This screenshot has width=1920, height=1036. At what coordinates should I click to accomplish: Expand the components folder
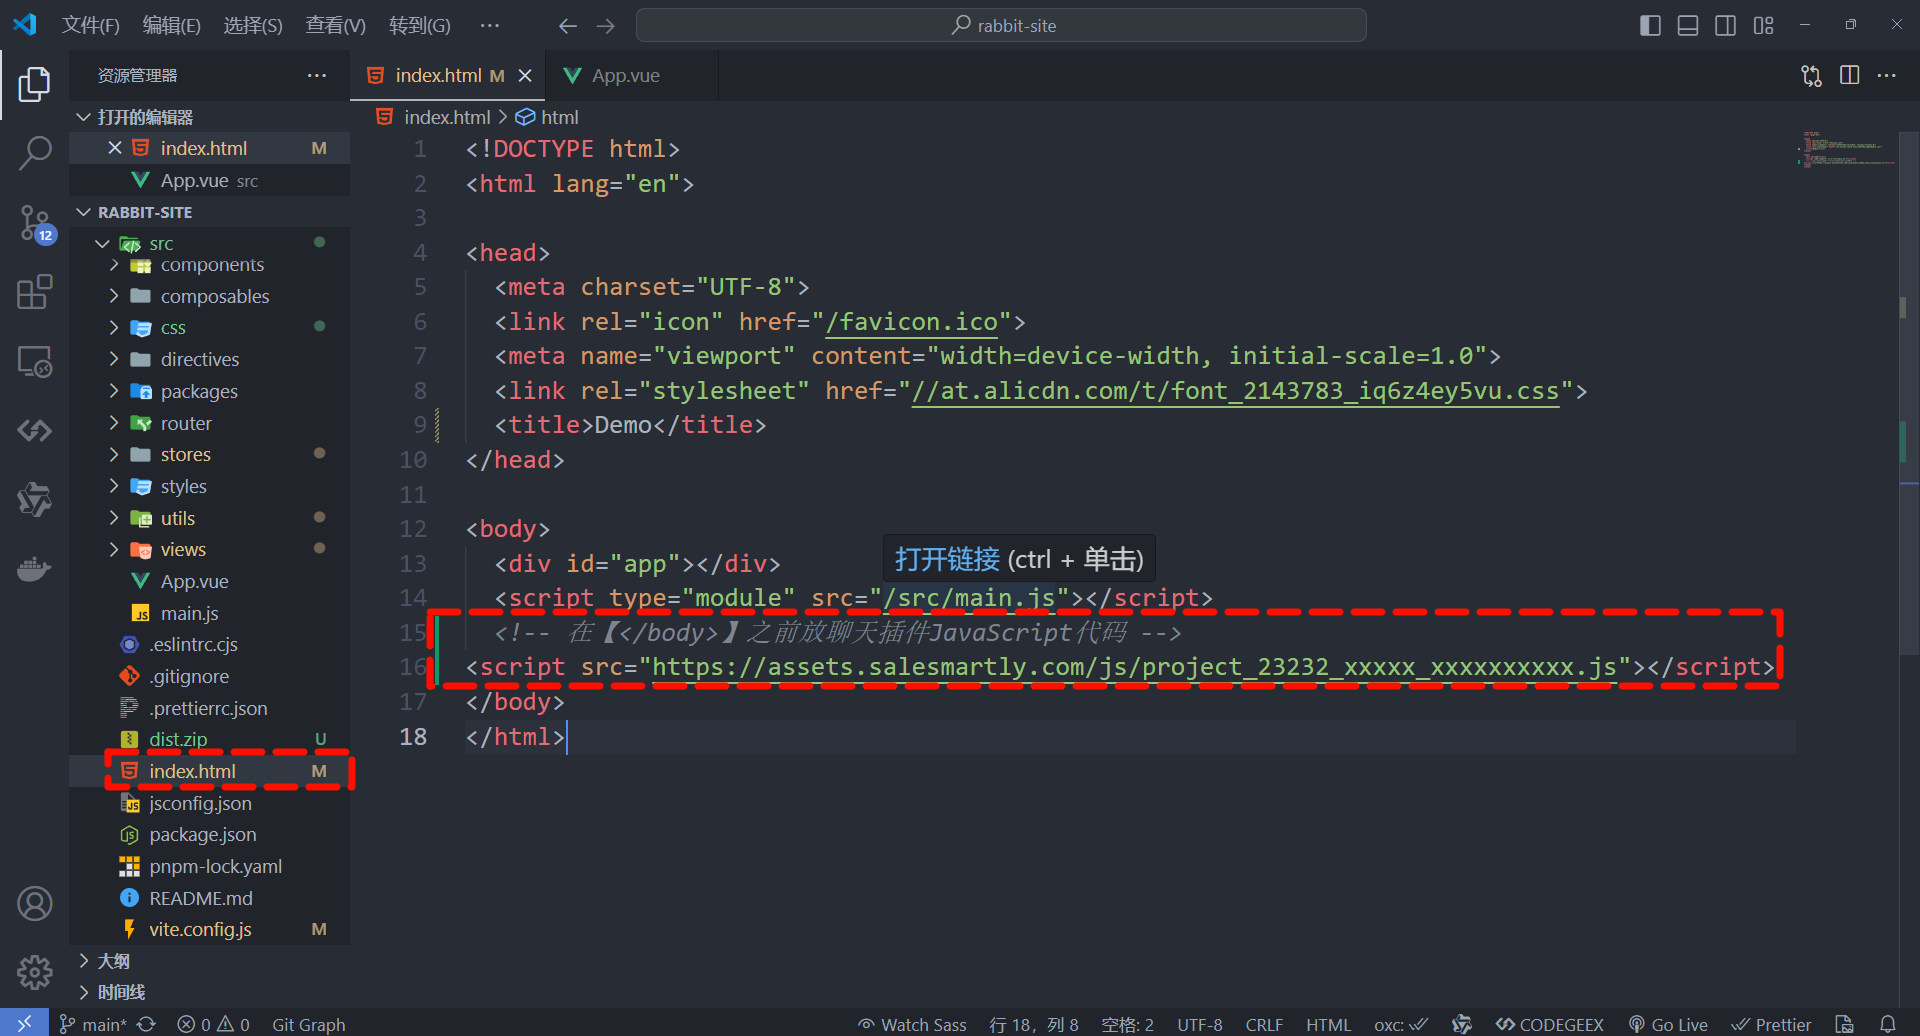(211, 265)
